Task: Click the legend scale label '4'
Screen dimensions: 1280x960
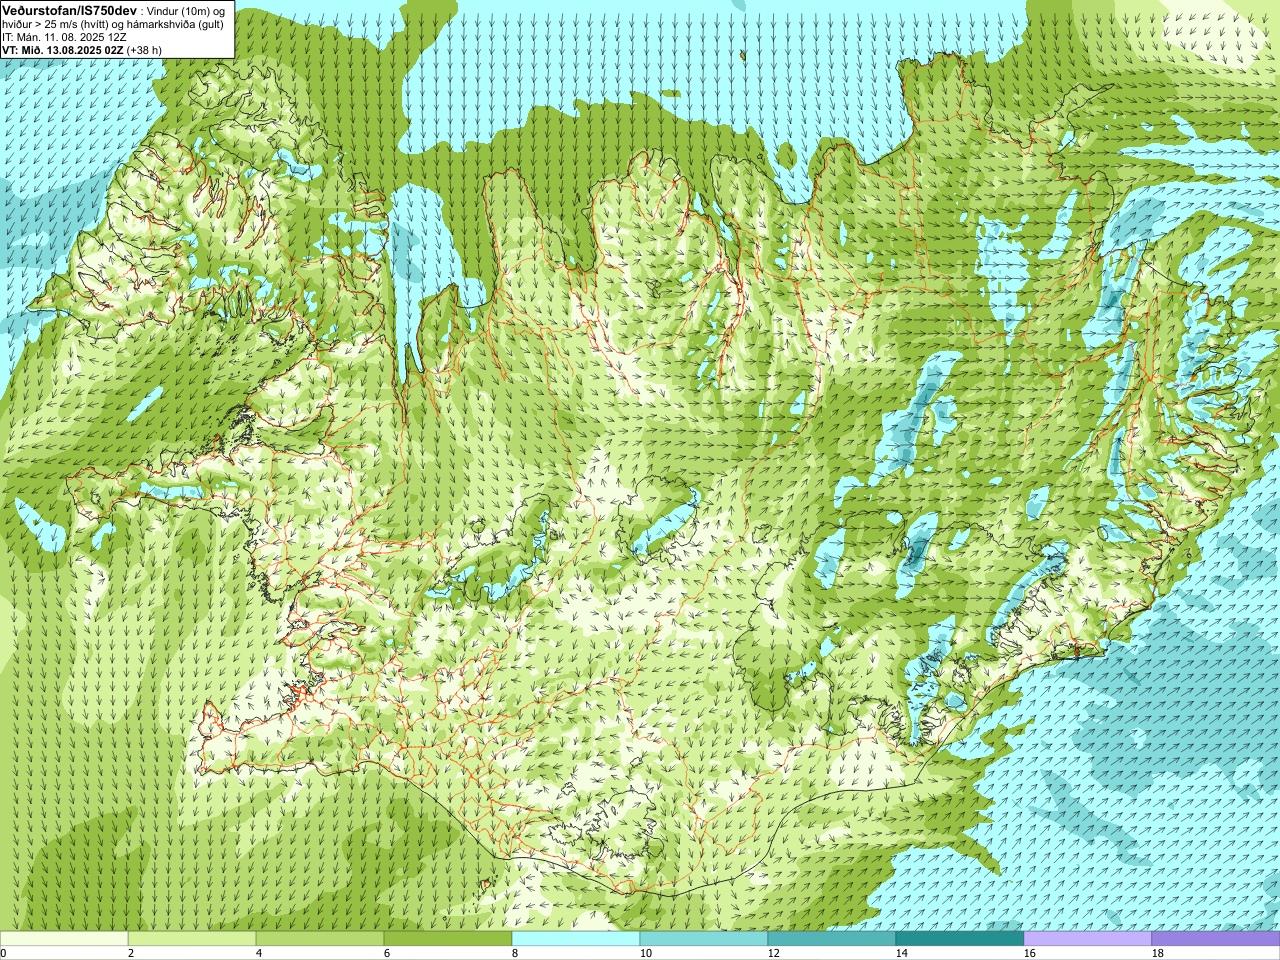Action: [x=259, y=953]
